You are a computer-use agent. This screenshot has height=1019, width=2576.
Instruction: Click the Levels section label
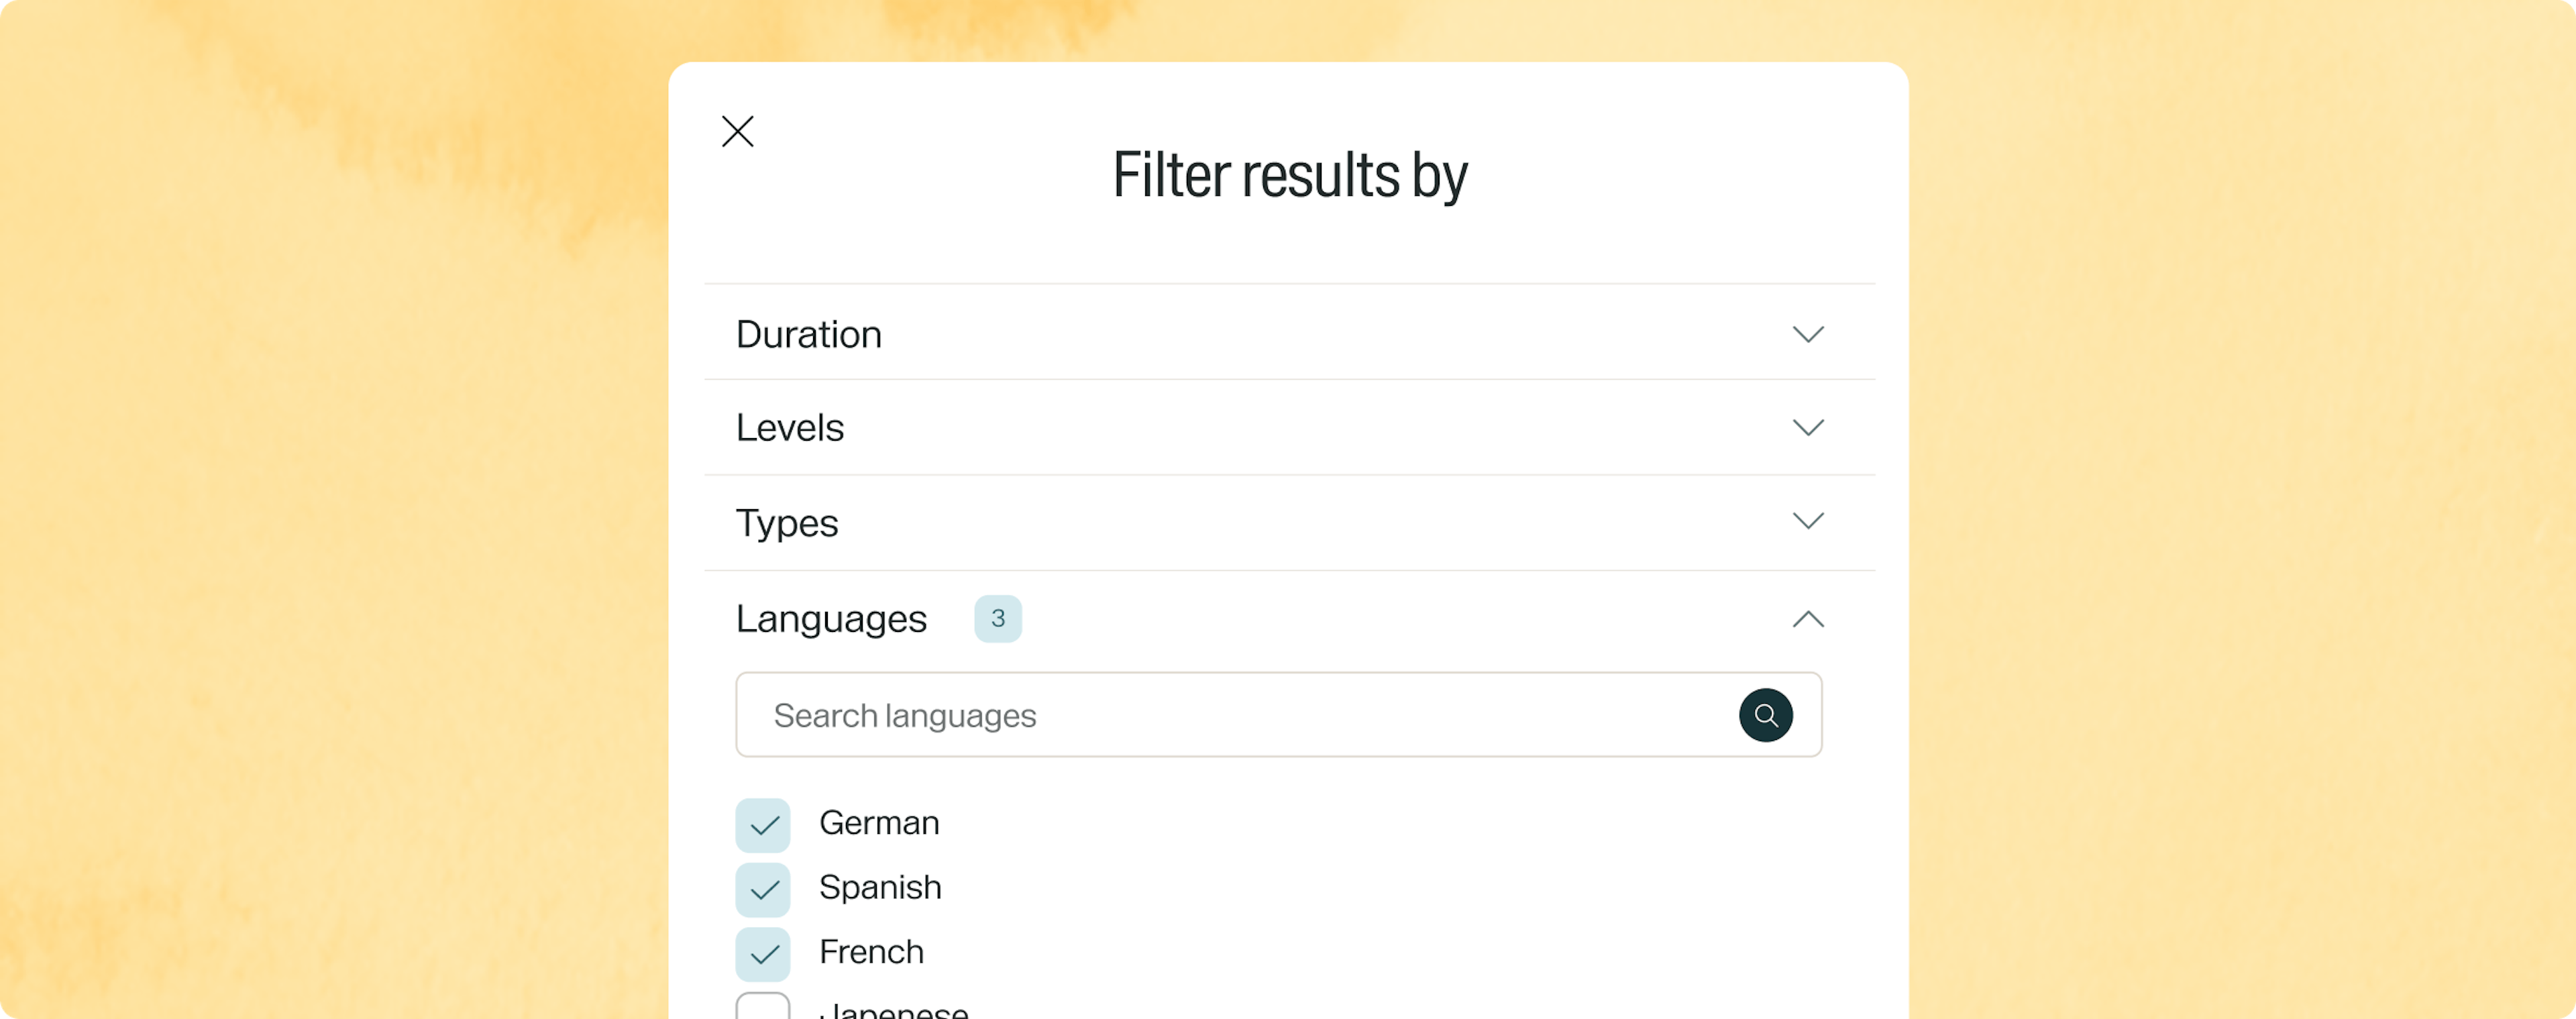click(789, 428)
